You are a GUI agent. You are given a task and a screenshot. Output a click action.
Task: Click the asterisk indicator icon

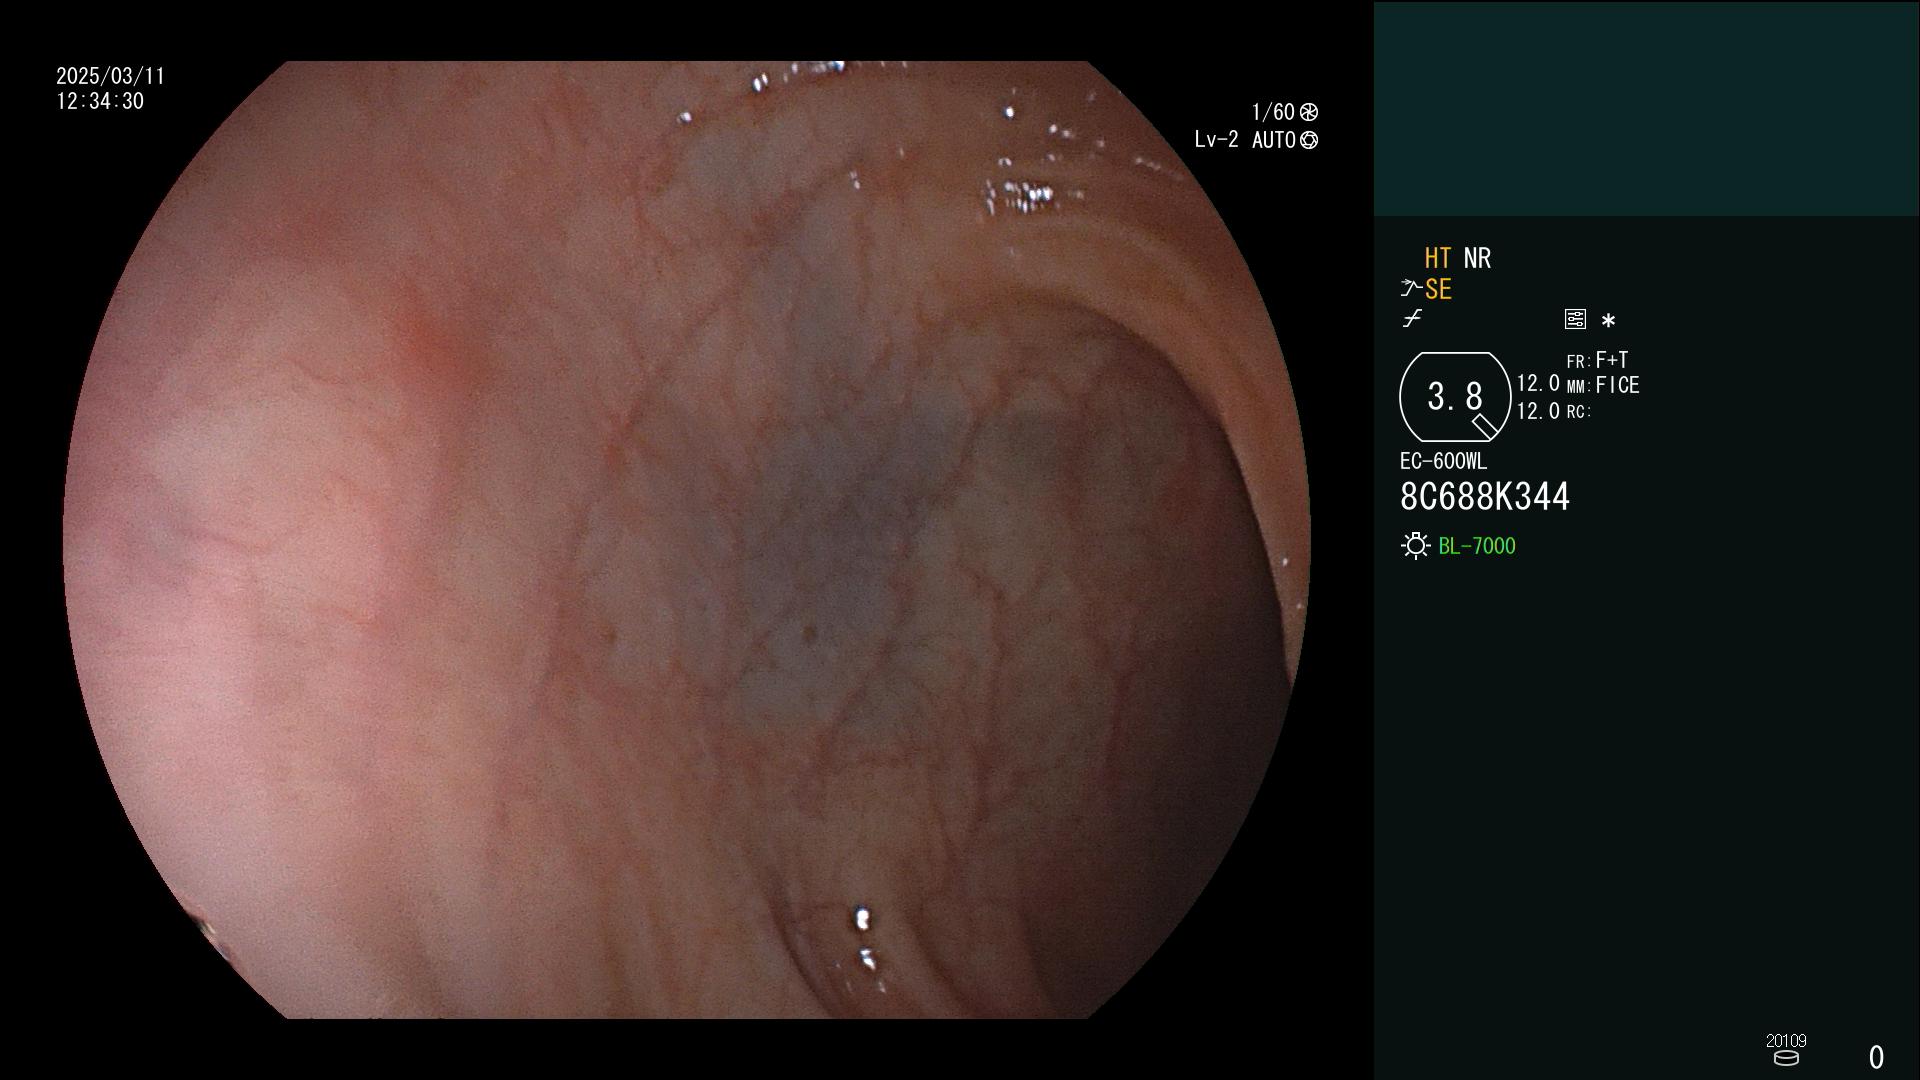[x=1608, y=321]
